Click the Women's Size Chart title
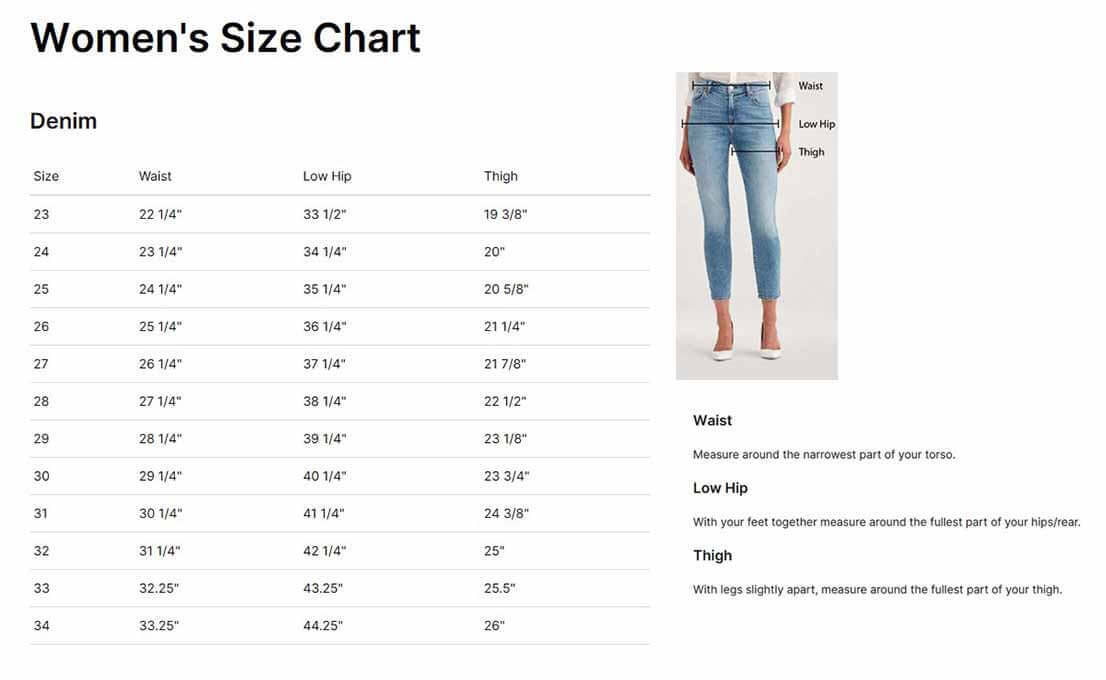The height and width of the screenshot is (680, 1106). click(x=226, y=37)
